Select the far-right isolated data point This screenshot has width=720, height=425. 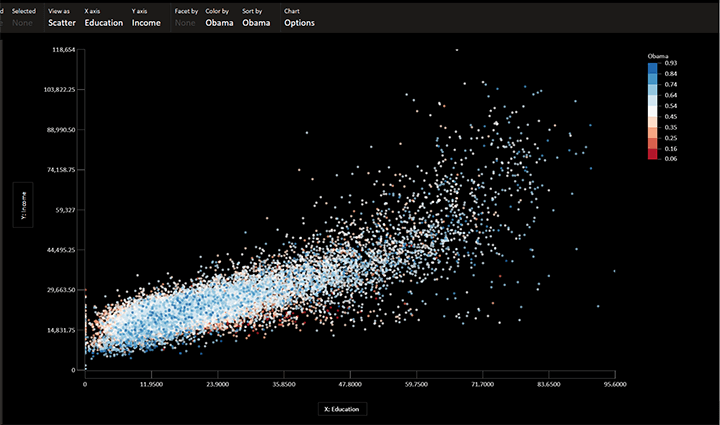(614, 271)
